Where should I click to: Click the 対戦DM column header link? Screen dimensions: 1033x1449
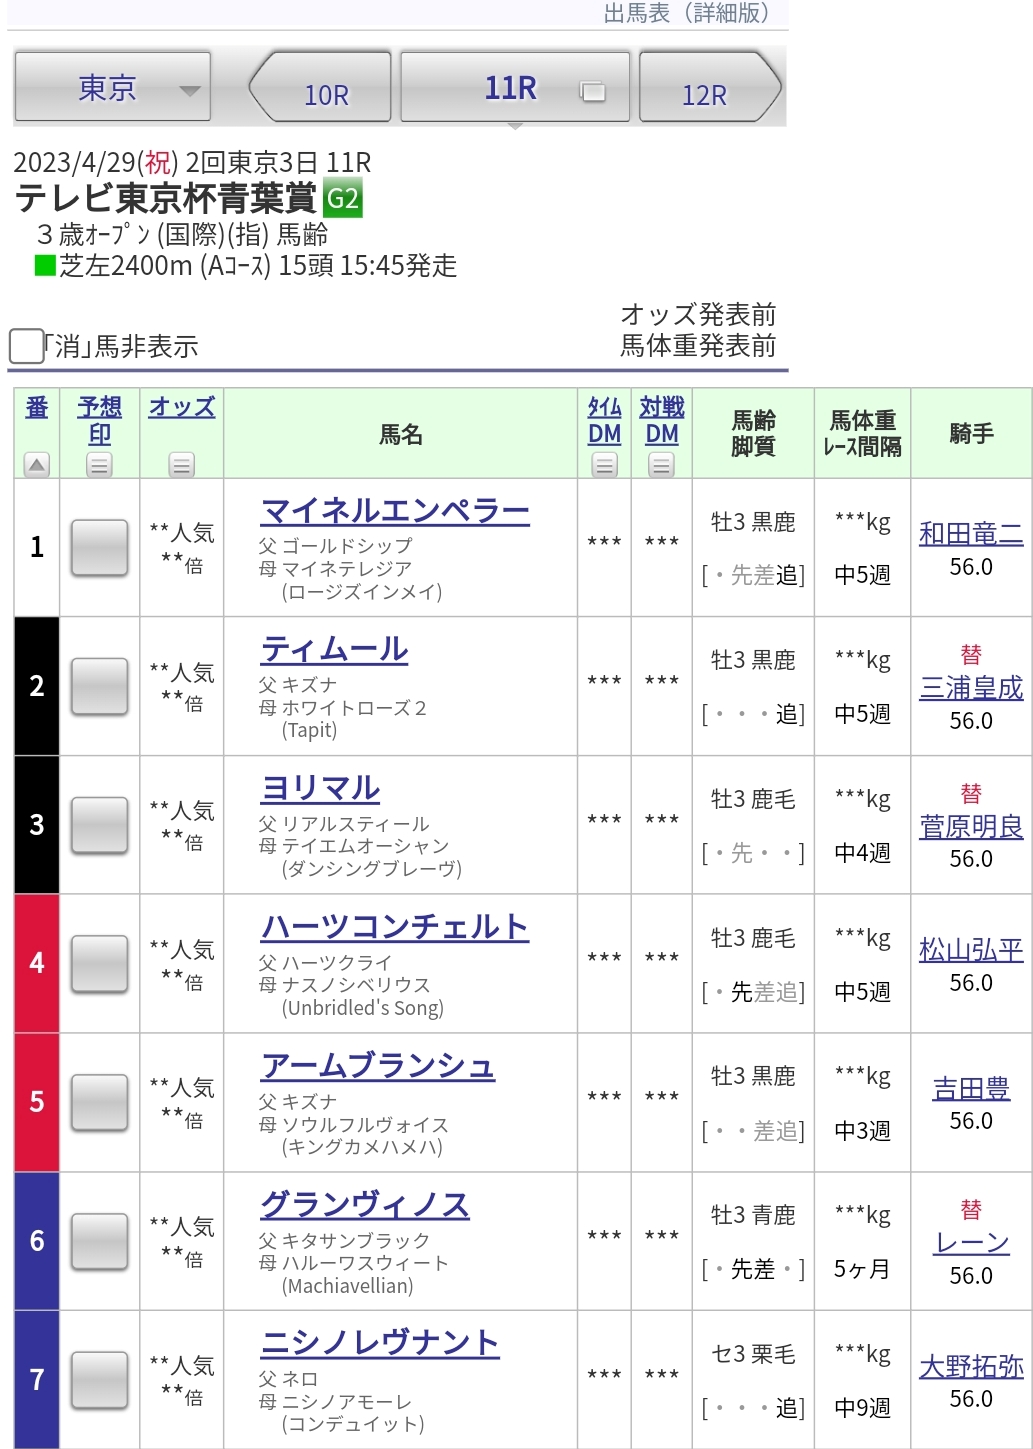tap(662, 420)
